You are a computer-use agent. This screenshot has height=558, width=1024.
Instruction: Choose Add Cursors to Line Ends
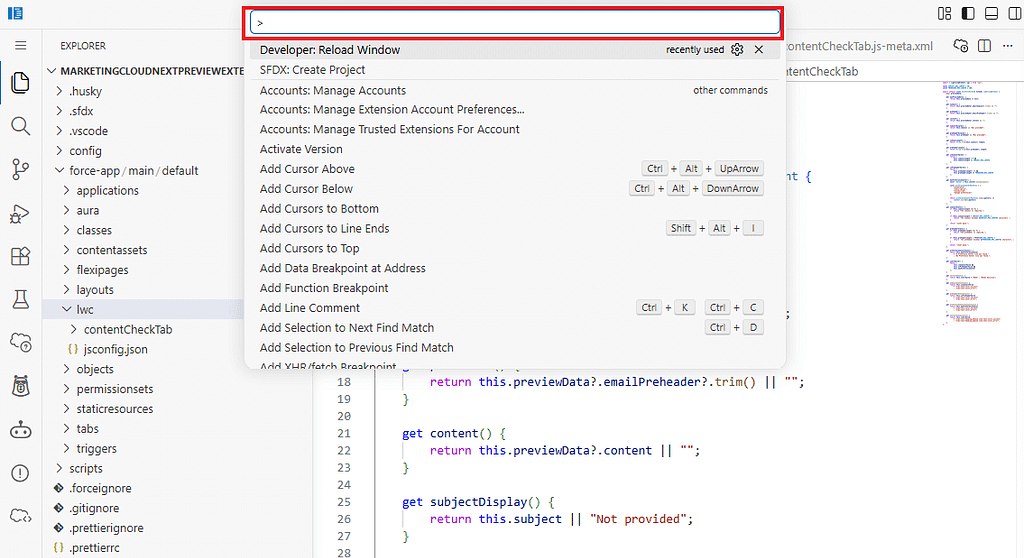tap(515, 228)
